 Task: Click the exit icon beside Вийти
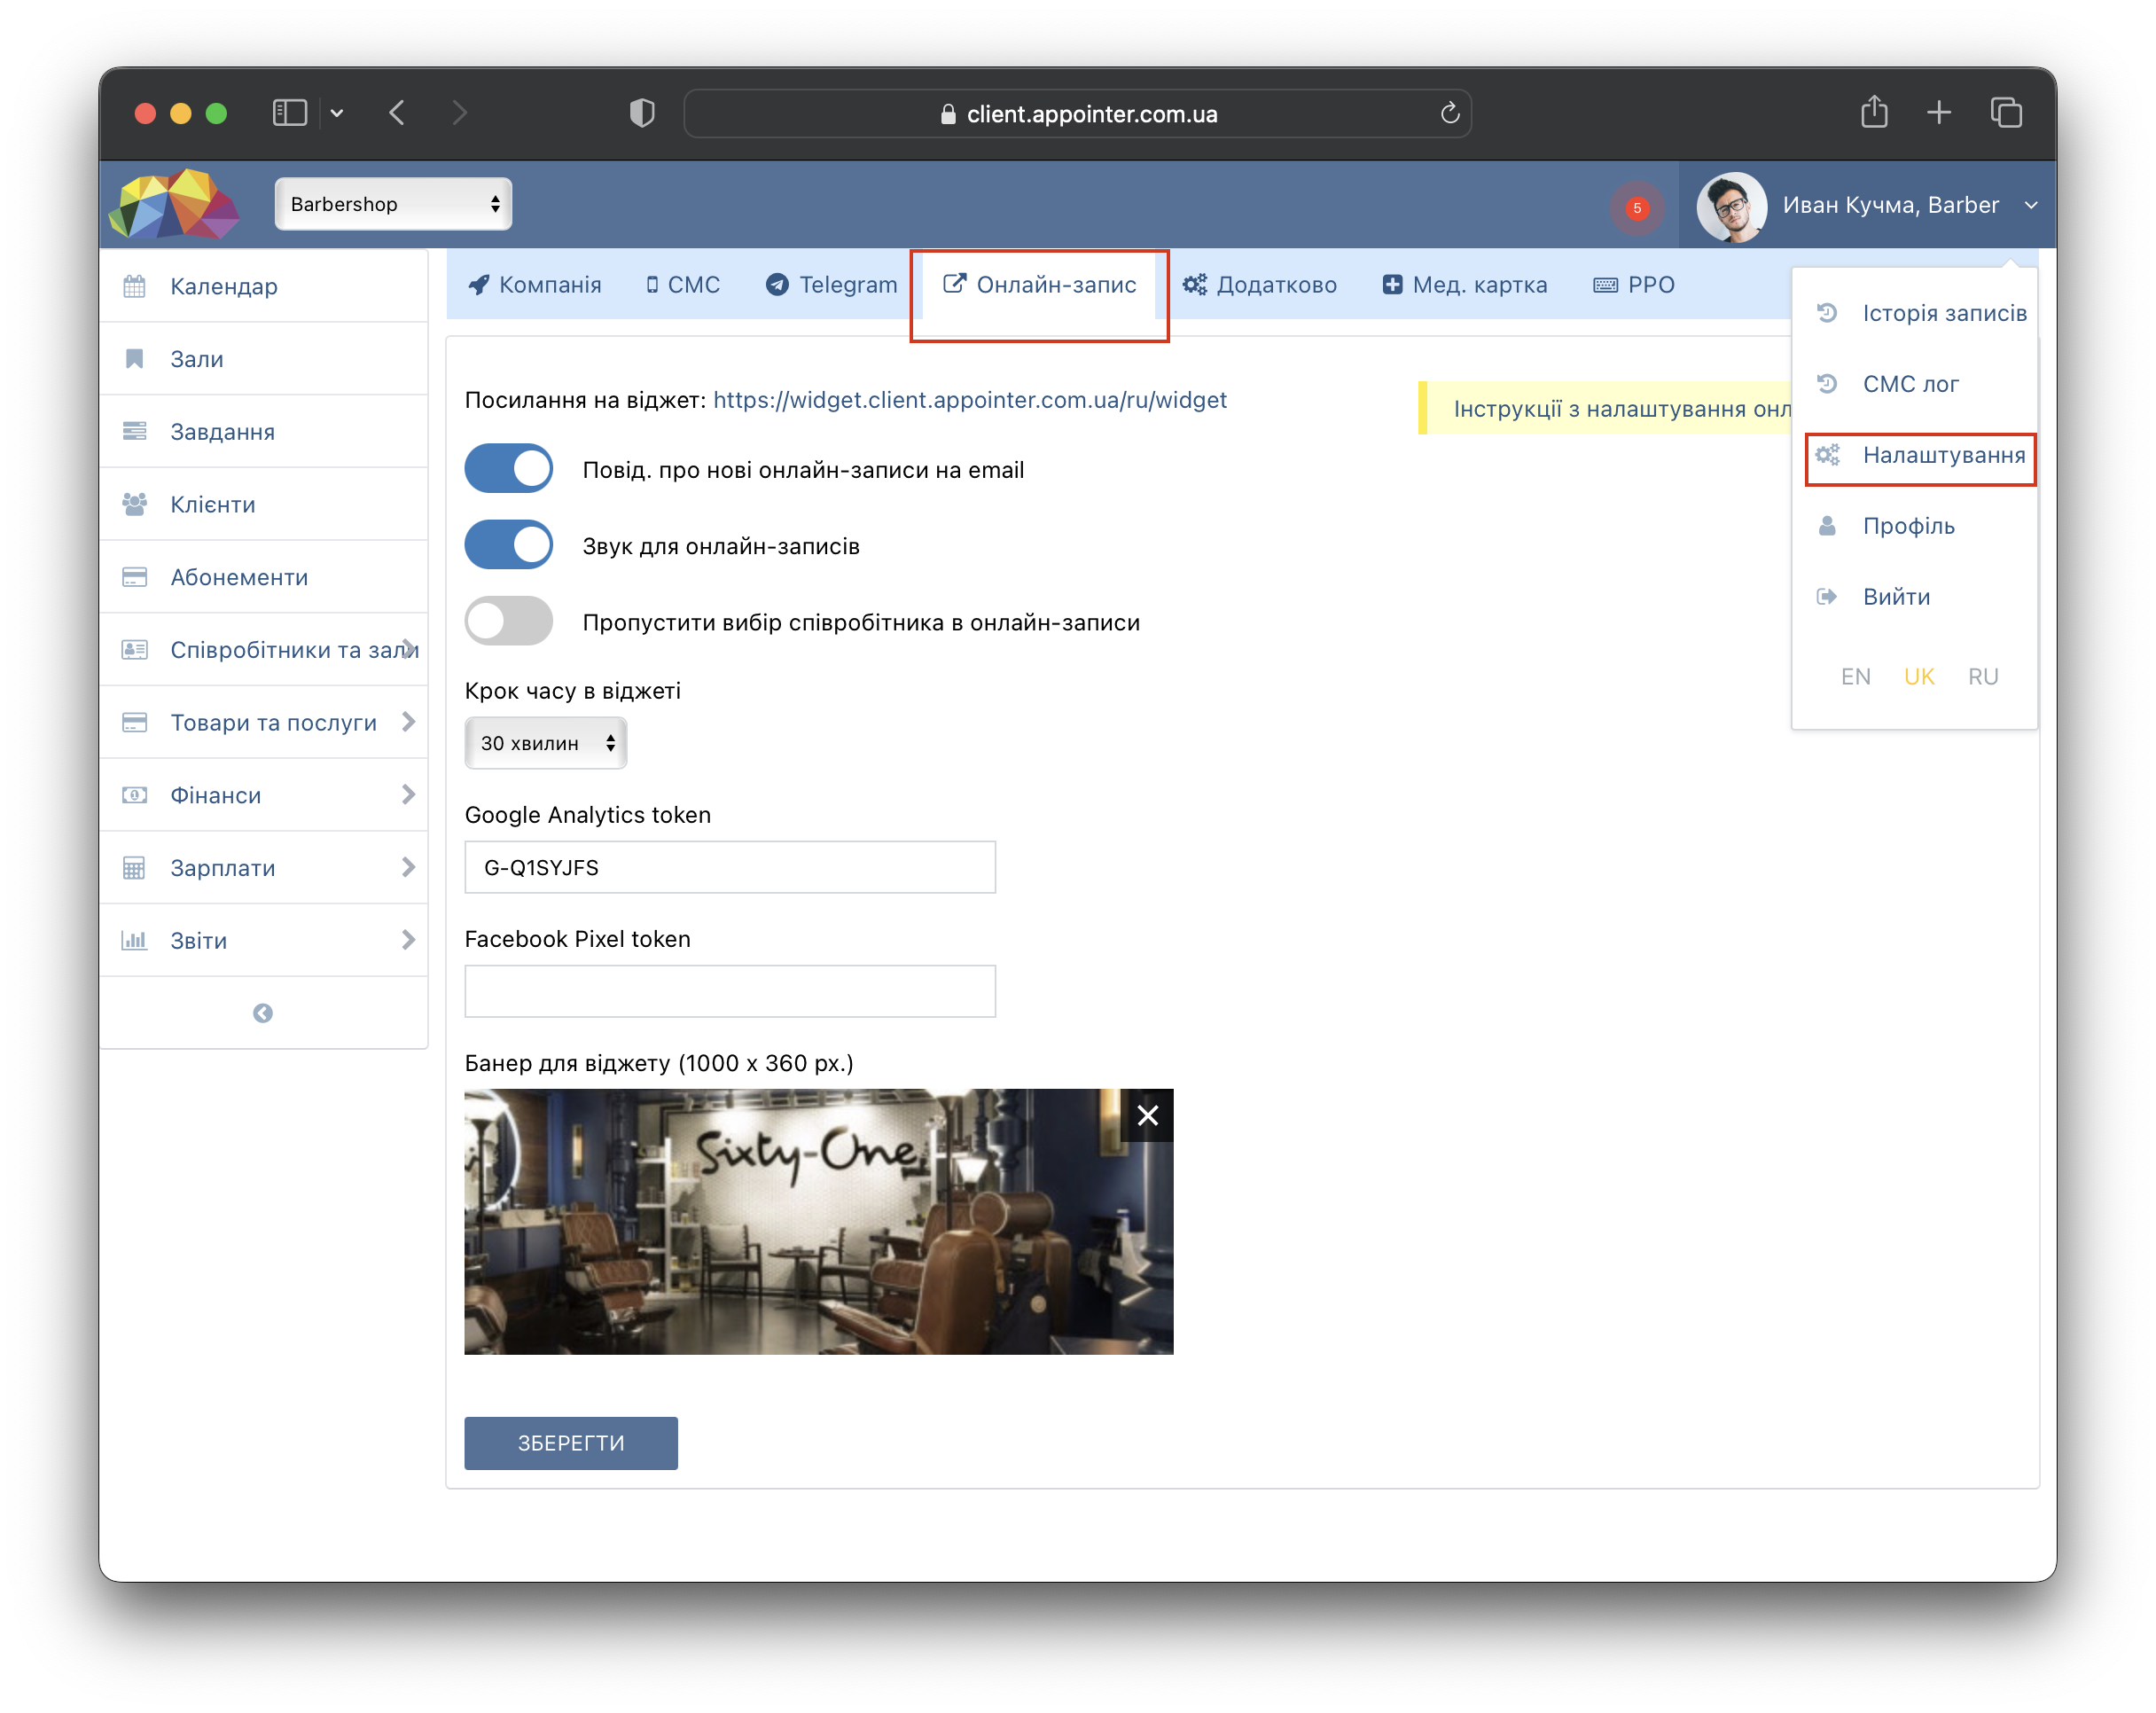pyautogui.click(x=1827, y=597)
